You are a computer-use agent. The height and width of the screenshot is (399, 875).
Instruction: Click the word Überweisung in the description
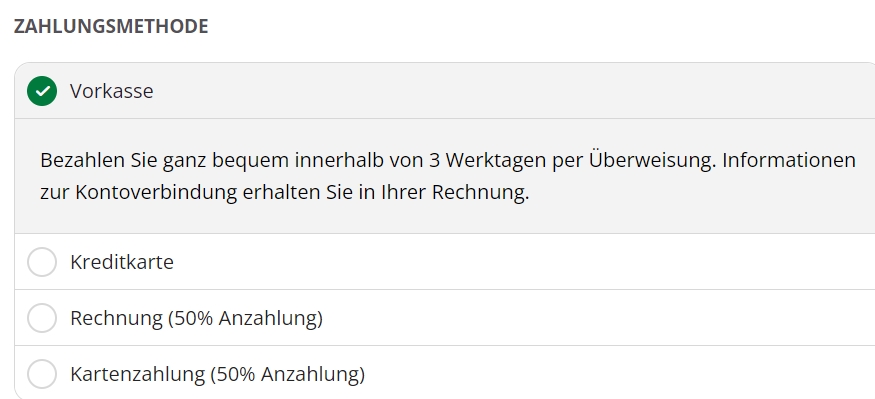(652, 160)
